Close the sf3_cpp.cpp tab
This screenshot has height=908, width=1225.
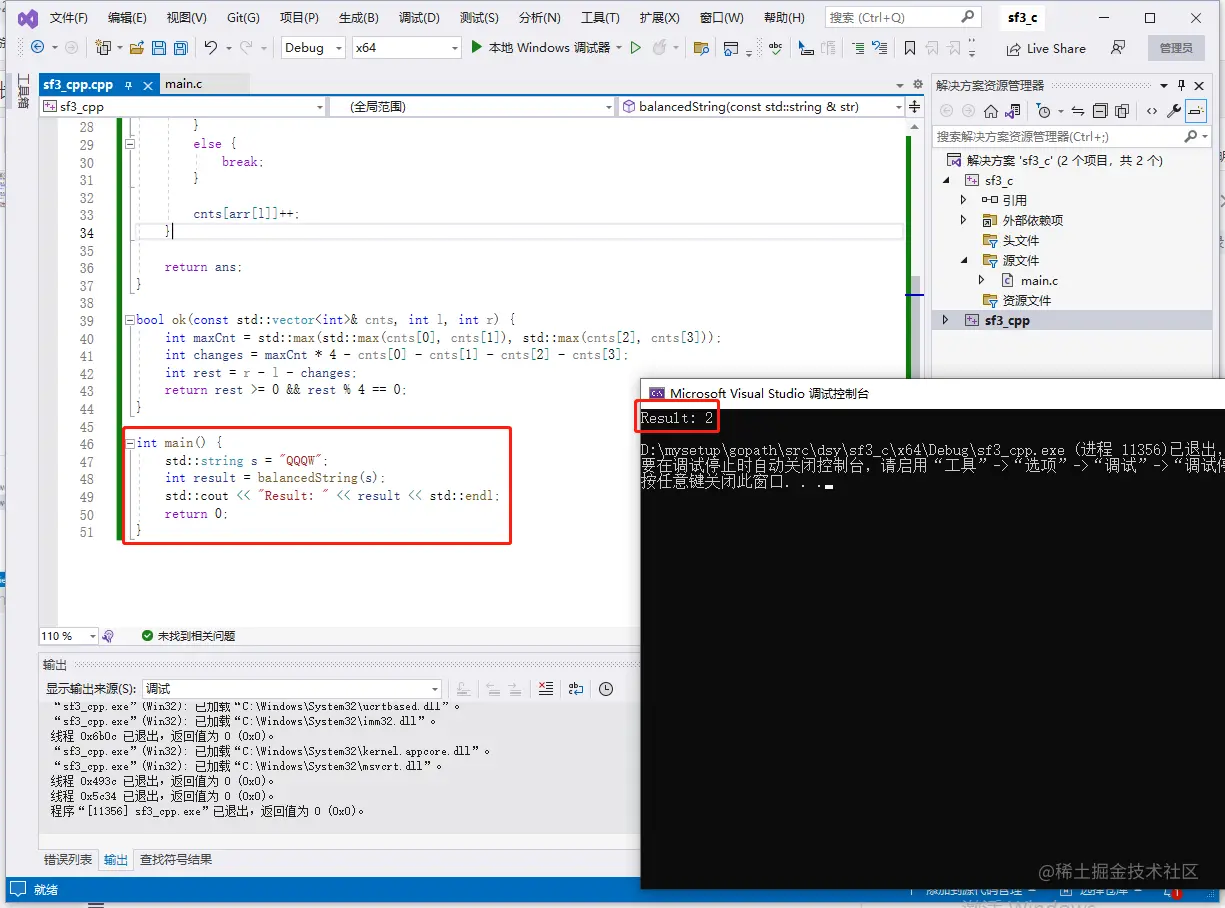[148, 86]
